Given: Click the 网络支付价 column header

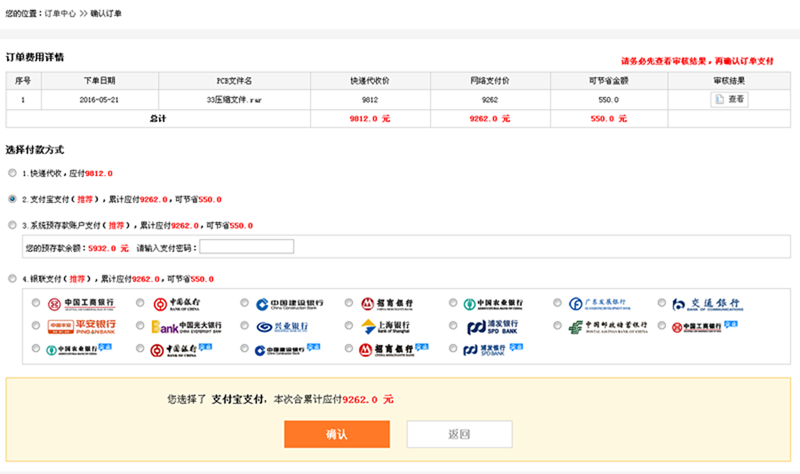Looking at the screenshot, I should (x=490, y=81).
